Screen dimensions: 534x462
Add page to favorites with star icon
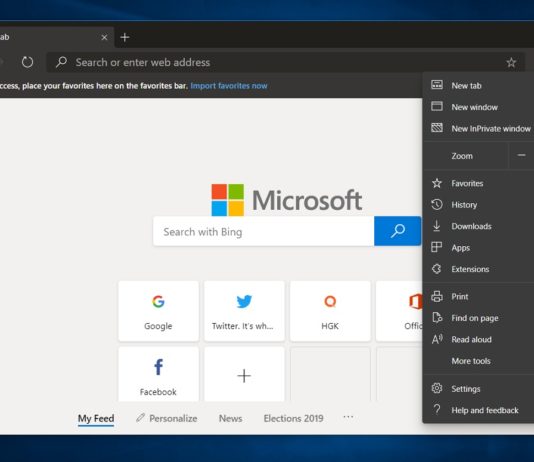click(x=511, y=62)
